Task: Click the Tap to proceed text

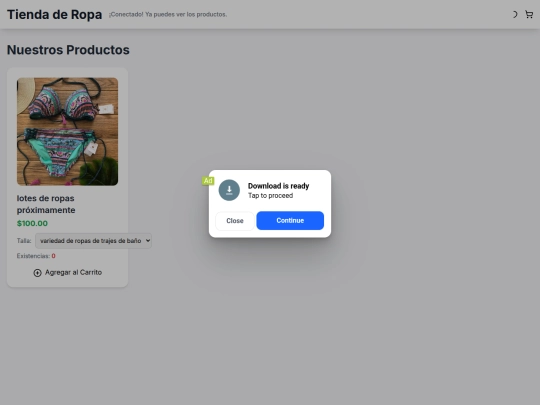Action: 271,196
